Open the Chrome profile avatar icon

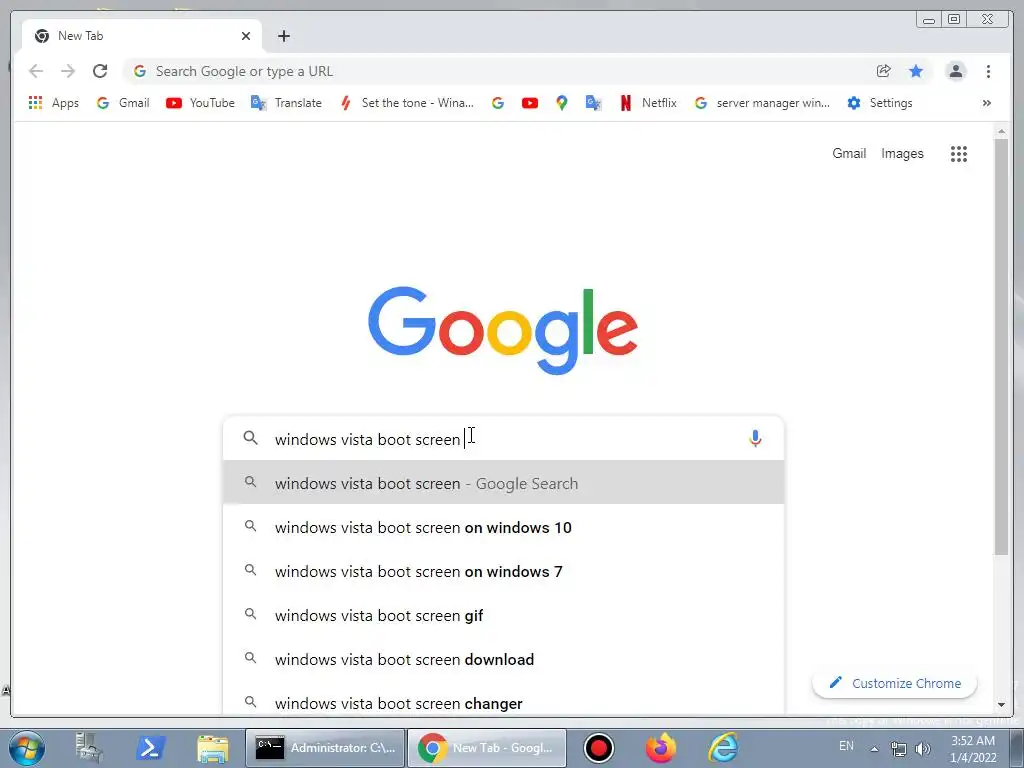tap(955, 71)
